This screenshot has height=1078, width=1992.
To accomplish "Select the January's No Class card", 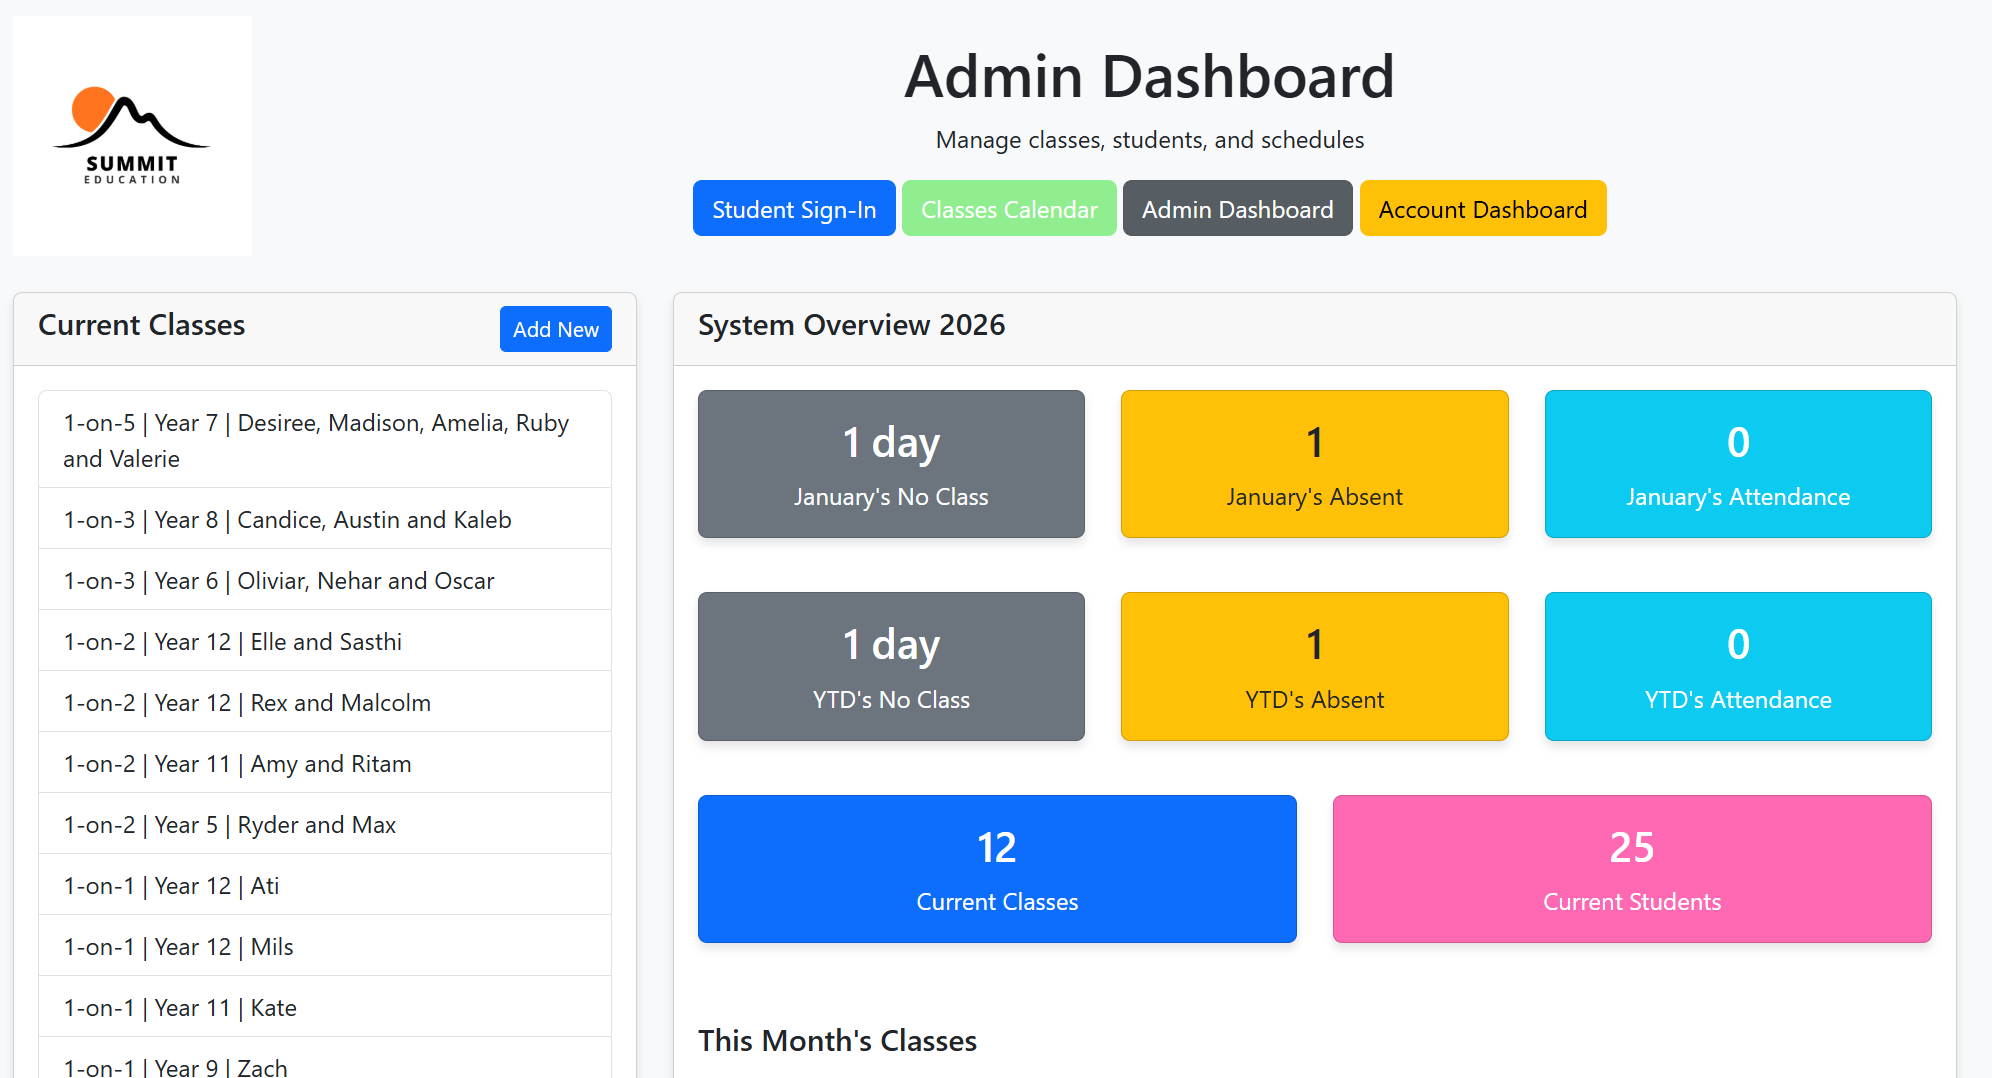I will click(890, 463).
